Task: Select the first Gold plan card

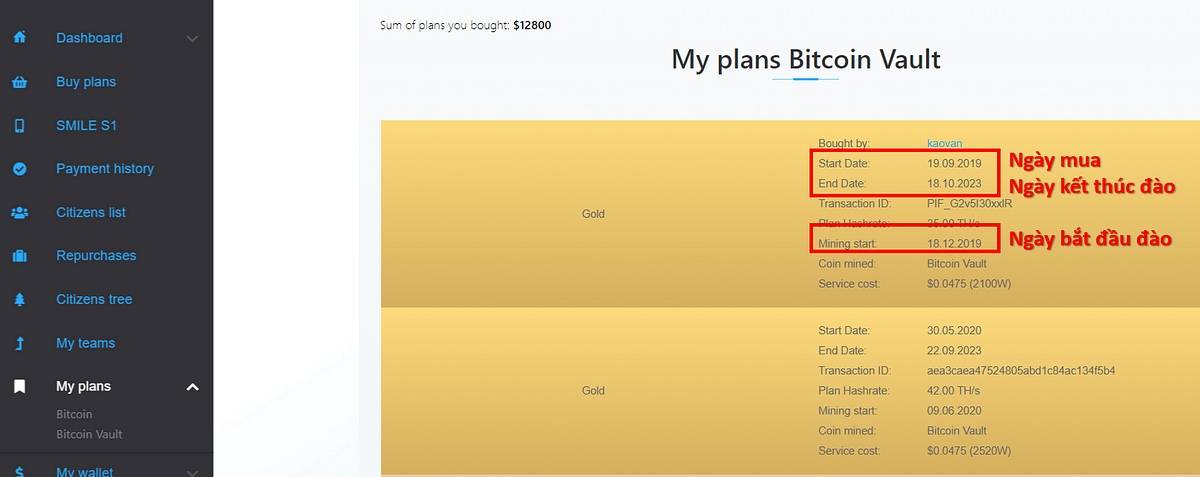Action: 789,213
